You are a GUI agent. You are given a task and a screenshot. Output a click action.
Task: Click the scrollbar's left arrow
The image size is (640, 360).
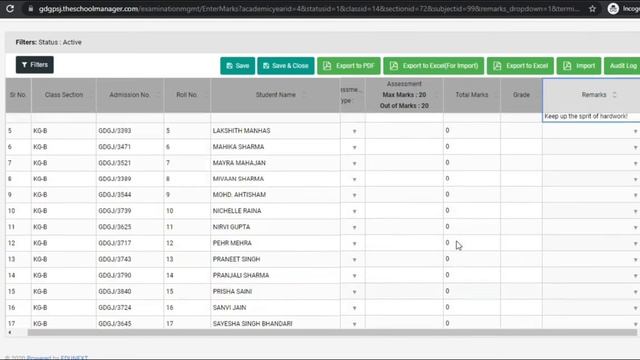coord(10,333)
